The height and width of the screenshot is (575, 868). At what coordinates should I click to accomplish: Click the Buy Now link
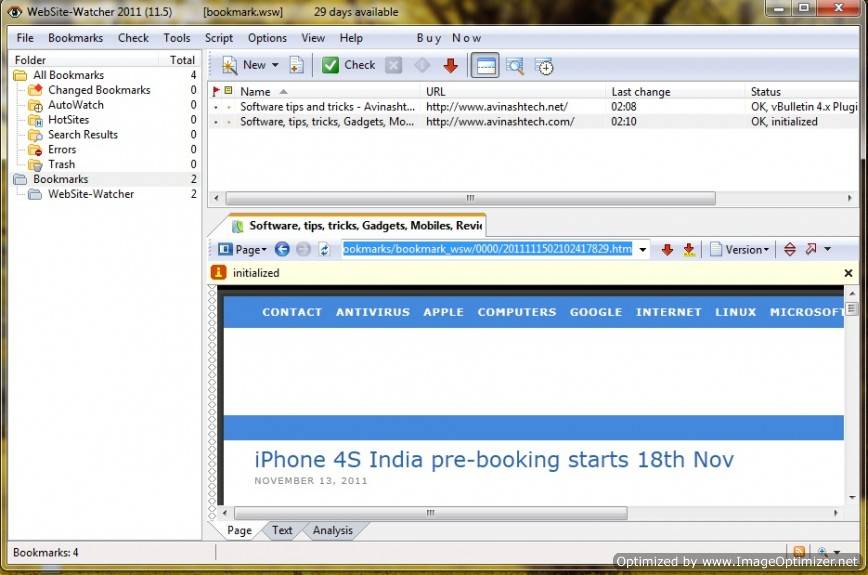(x=449, y=38)
